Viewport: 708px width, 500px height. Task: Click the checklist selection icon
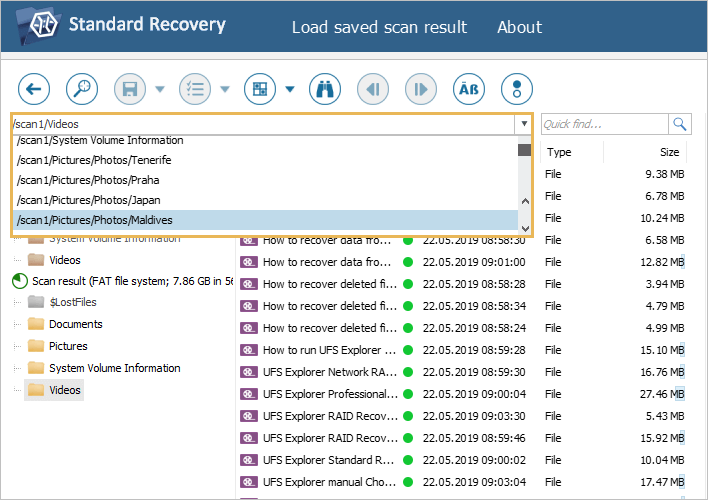click(195, 89)
